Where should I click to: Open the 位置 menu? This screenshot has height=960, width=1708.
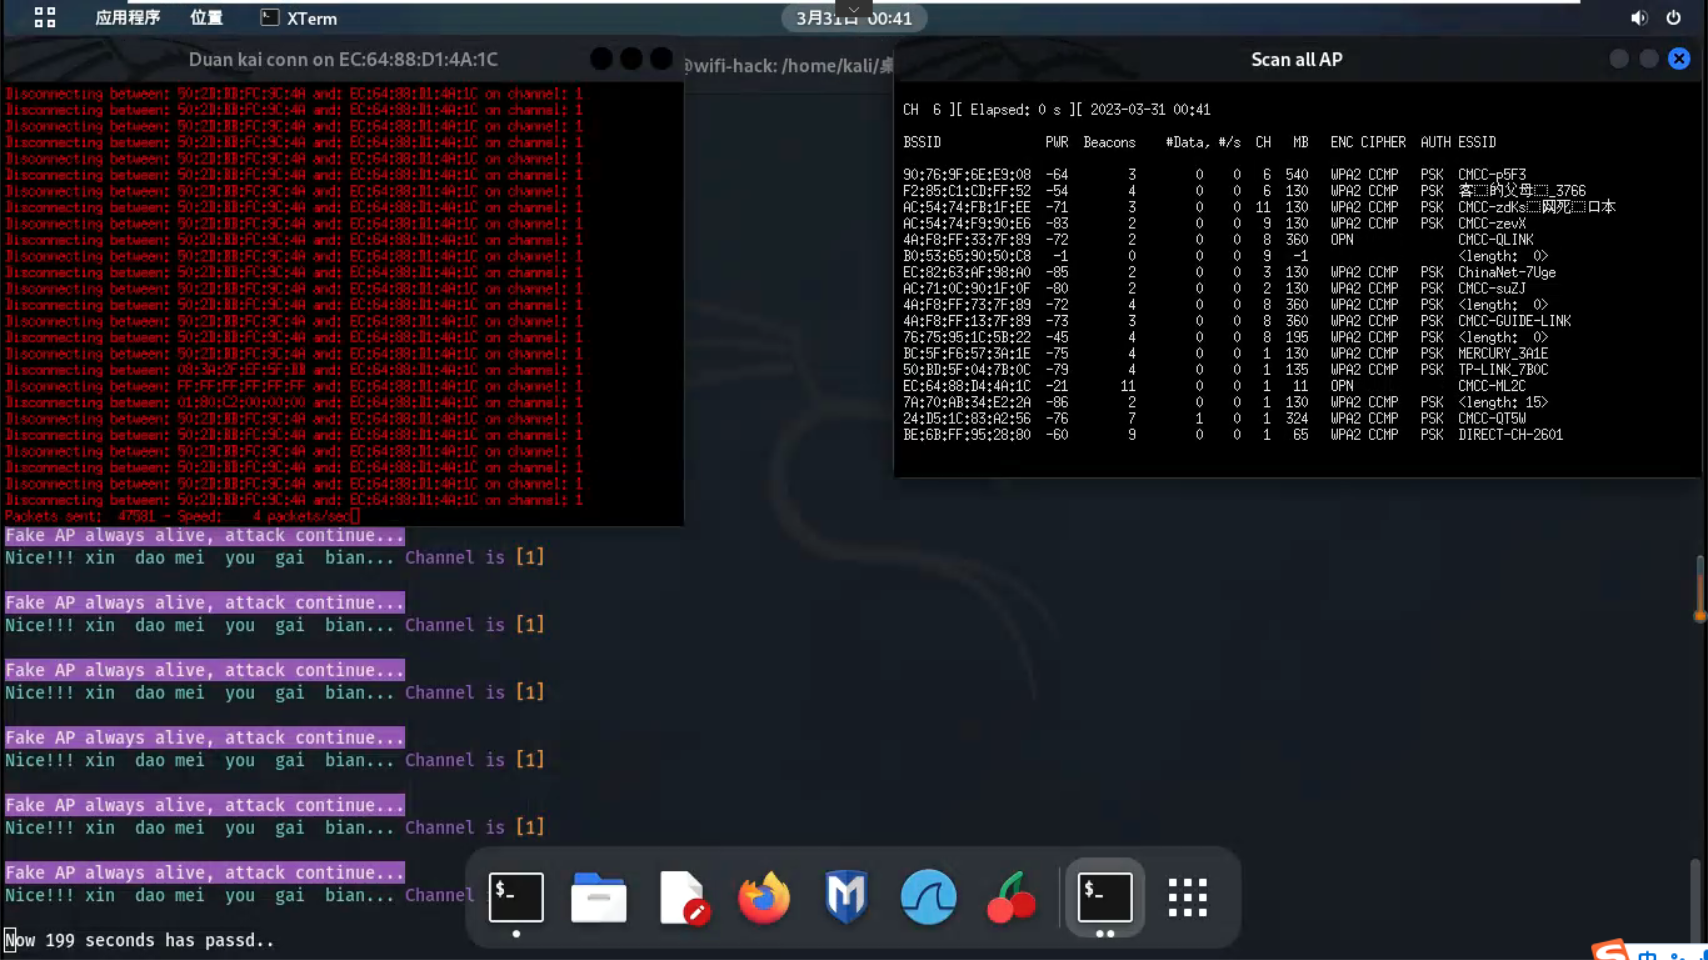(206, 17)
